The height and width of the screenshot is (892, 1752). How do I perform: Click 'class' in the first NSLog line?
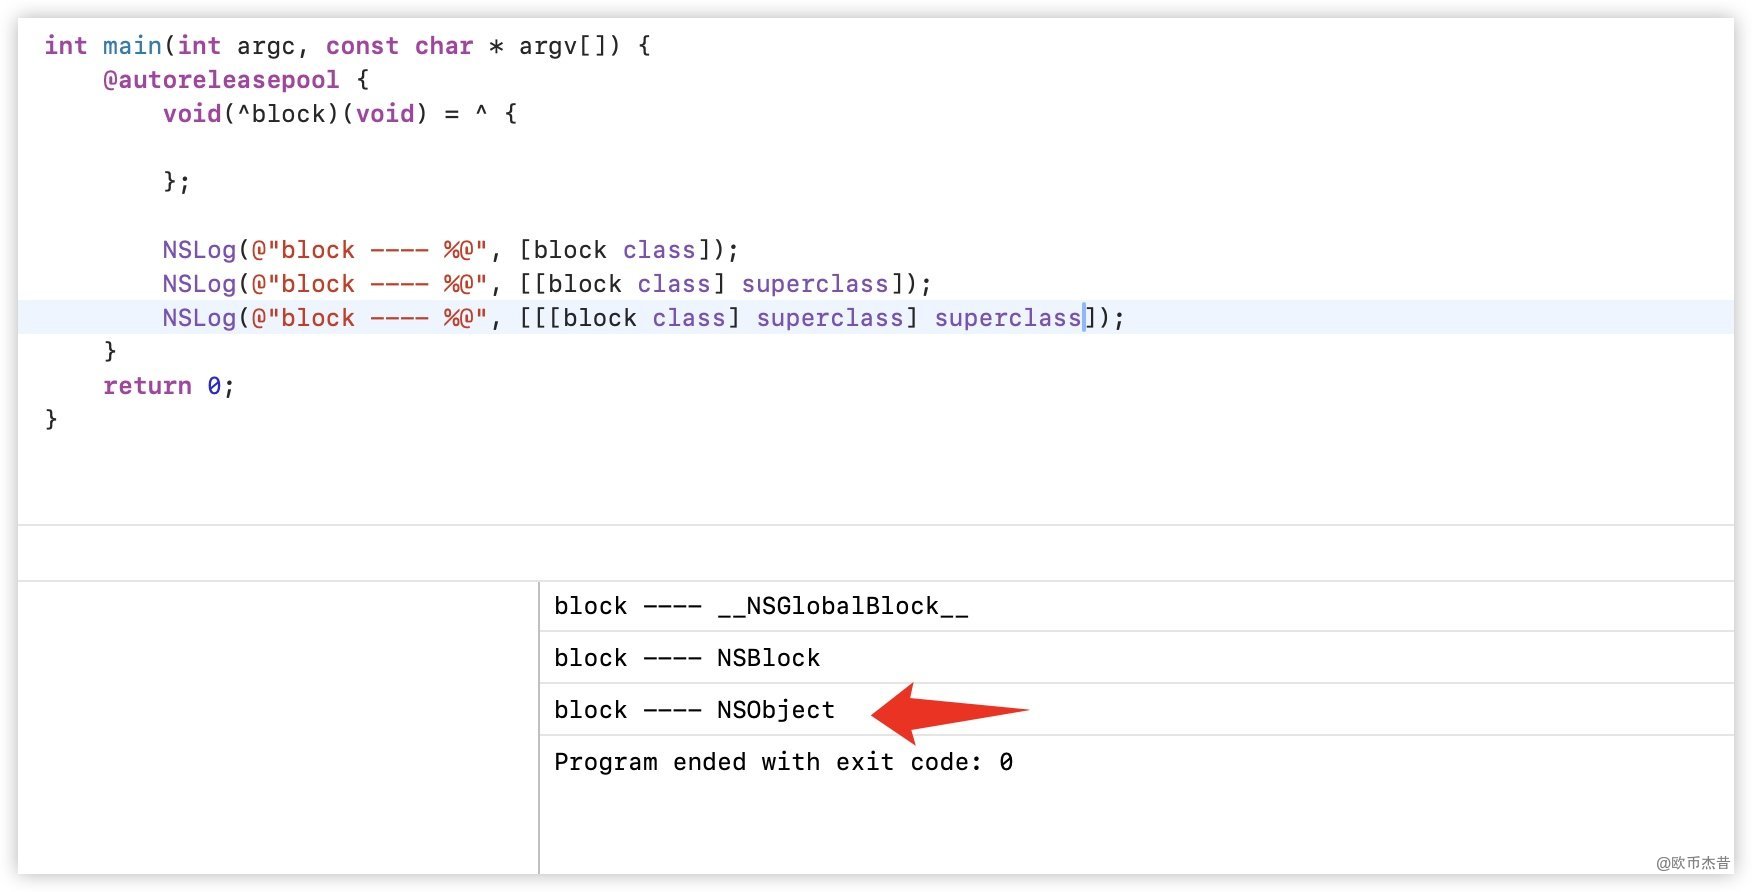coord(658,250)
